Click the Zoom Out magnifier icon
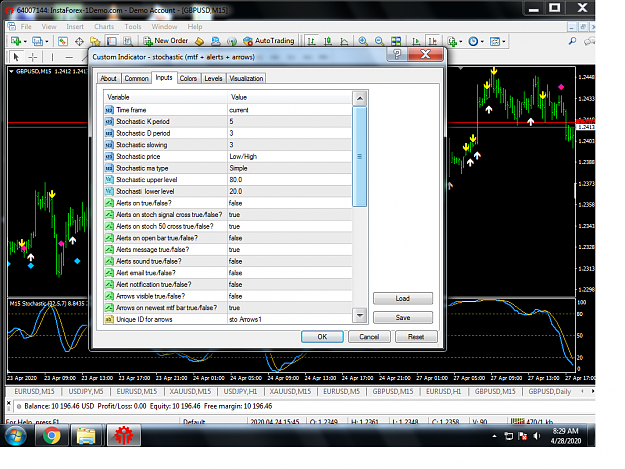The image size is (625, 469). (x=379, y=41)
